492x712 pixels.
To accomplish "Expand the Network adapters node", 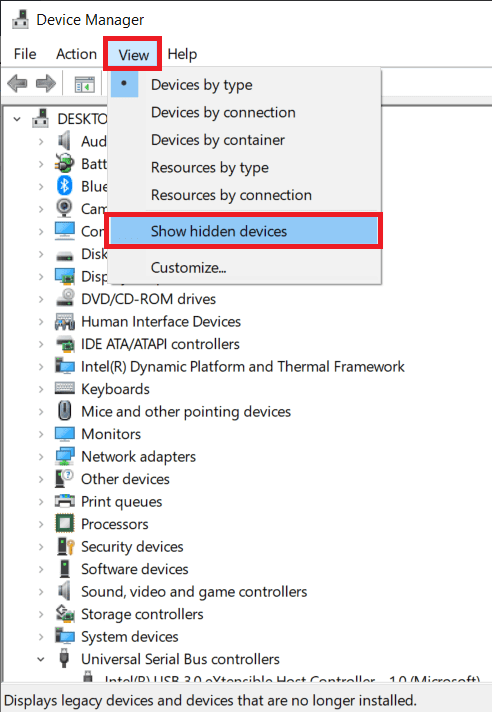I will click(x=41, y=457).
